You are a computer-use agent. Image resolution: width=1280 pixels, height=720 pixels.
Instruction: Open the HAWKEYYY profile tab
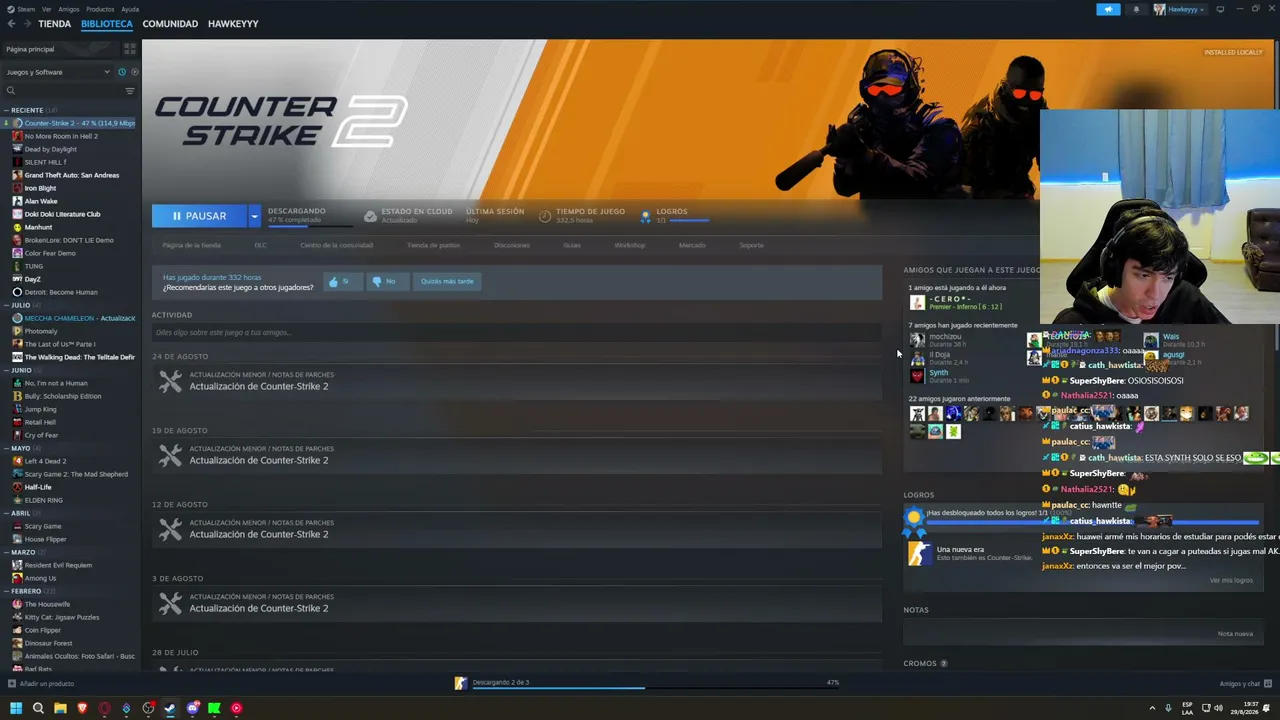pos(233,24)
